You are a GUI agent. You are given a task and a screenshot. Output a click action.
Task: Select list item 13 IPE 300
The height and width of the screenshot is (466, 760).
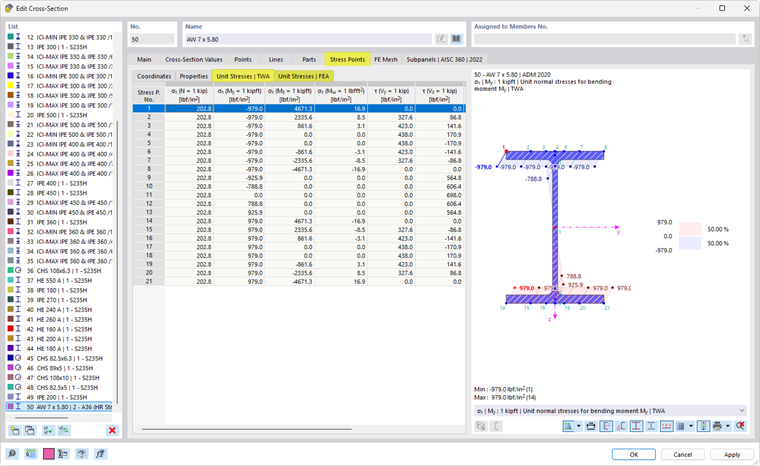(60, 47)
